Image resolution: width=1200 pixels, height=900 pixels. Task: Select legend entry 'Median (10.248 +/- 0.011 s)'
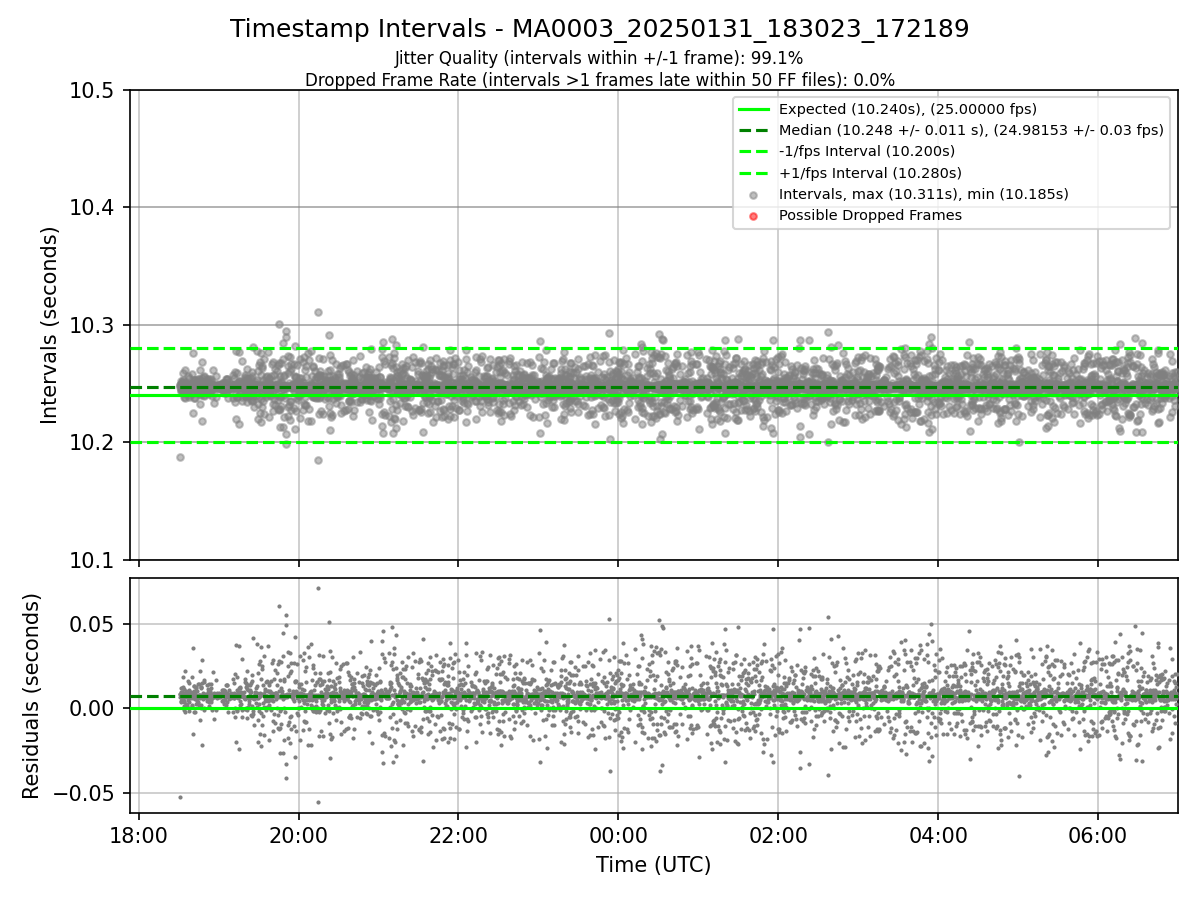click(x=971, y=130)
